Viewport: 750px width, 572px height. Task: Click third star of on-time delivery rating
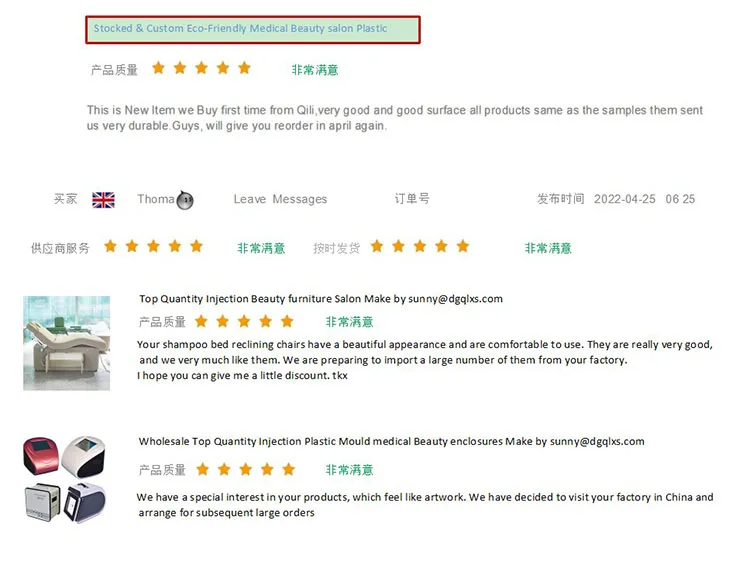click(x=420, y=247)
